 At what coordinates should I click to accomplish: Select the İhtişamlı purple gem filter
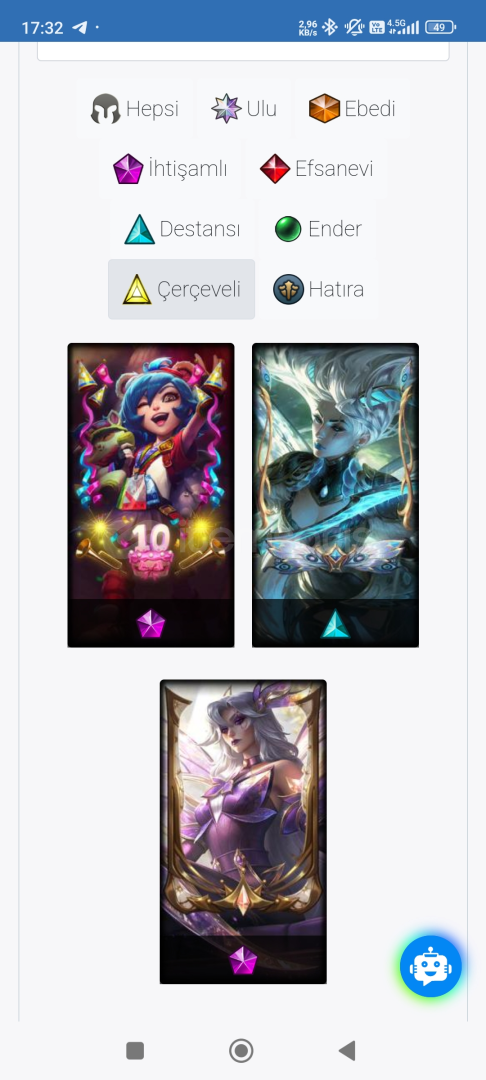[x=170, y=169]
